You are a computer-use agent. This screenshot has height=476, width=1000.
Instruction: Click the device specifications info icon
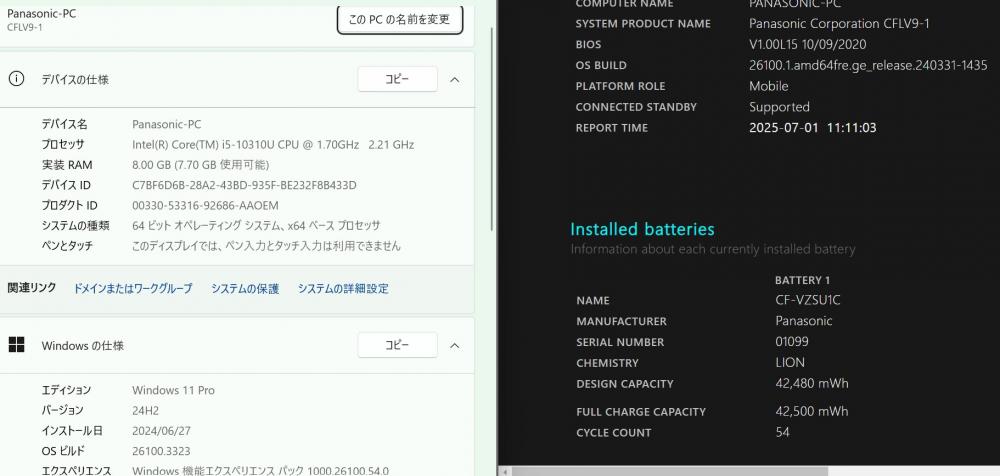coord(16,79)
